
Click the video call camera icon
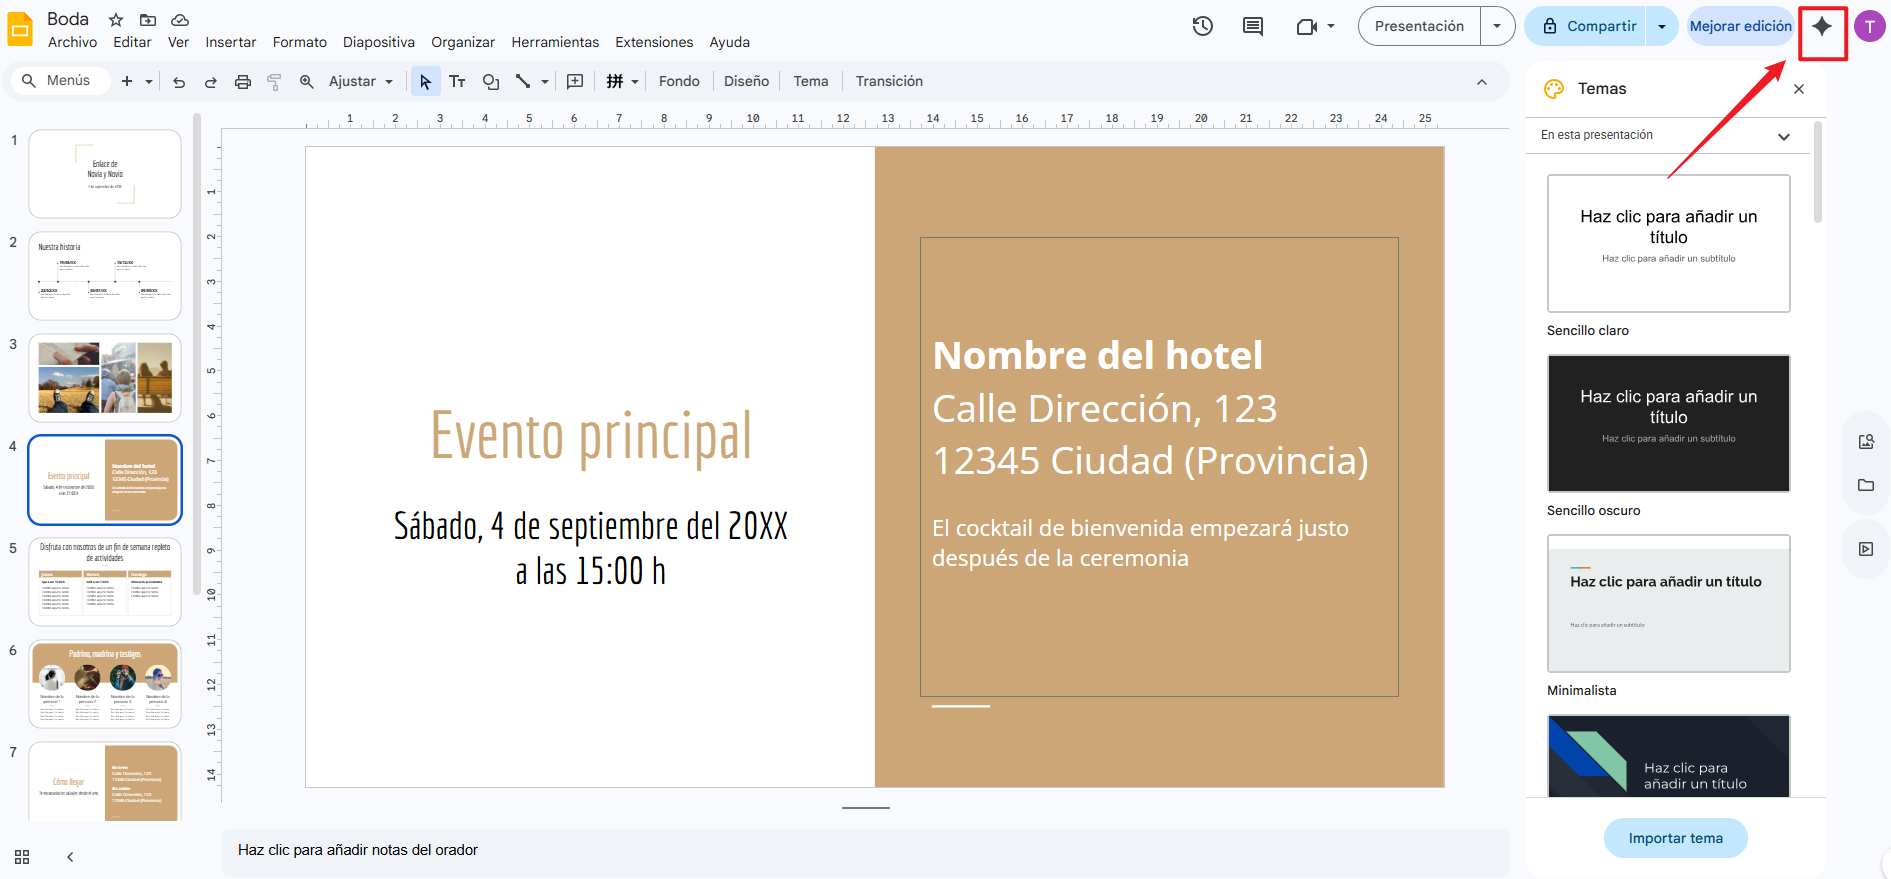(1307, 27)
